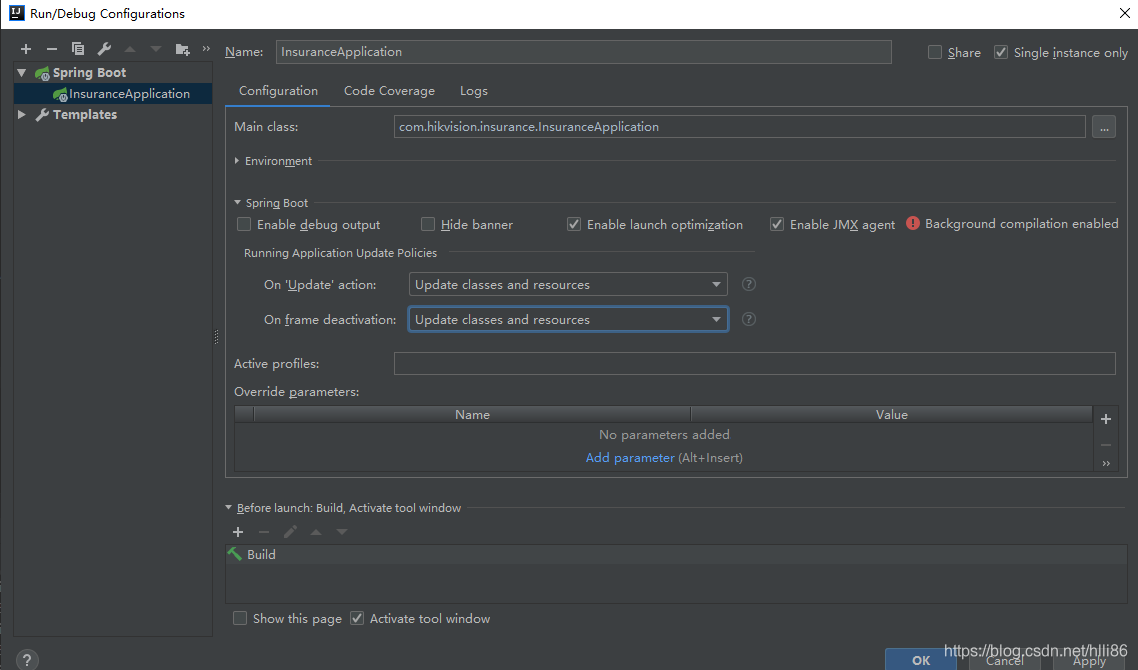
Task: Uncheck Enable JMX agent
Action: (777, 224)
